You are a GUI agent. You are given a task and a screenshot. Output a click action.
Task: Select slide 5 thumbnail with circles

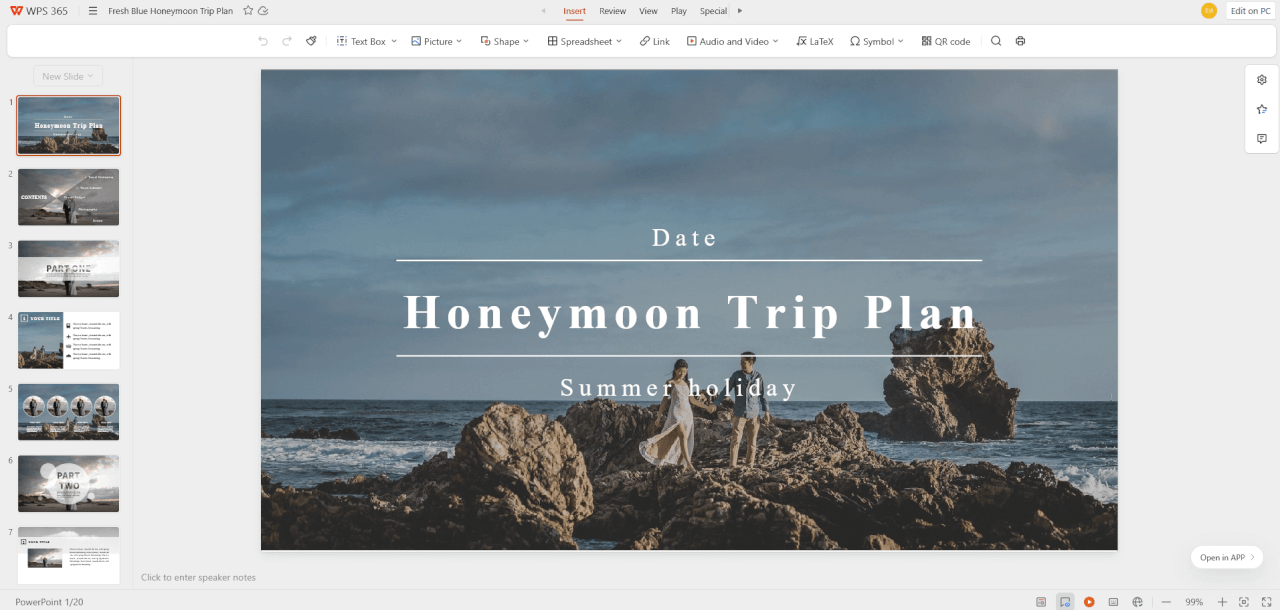pyautogui.click(x=68, y=412)
